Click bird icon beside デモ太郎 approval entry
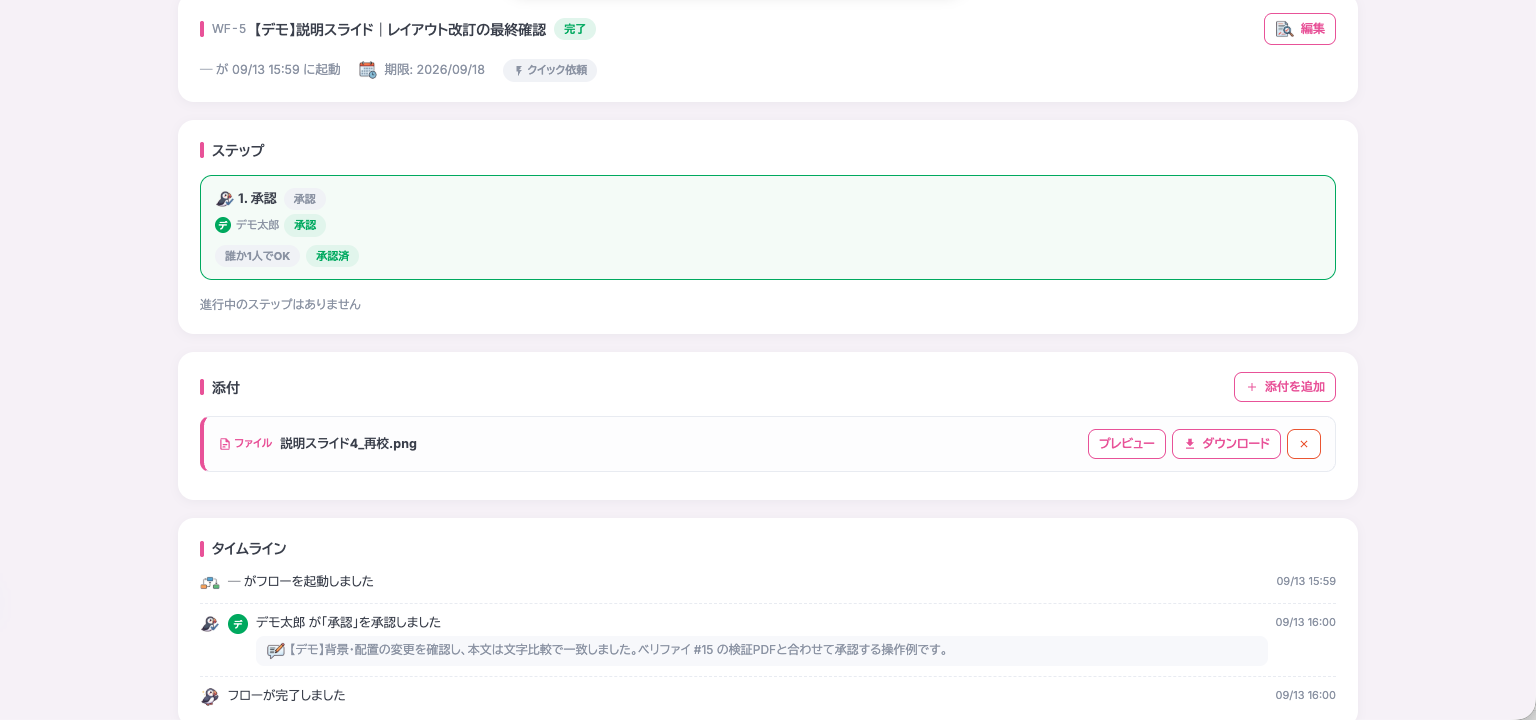 pyautogui.click(x=209, y=623)
